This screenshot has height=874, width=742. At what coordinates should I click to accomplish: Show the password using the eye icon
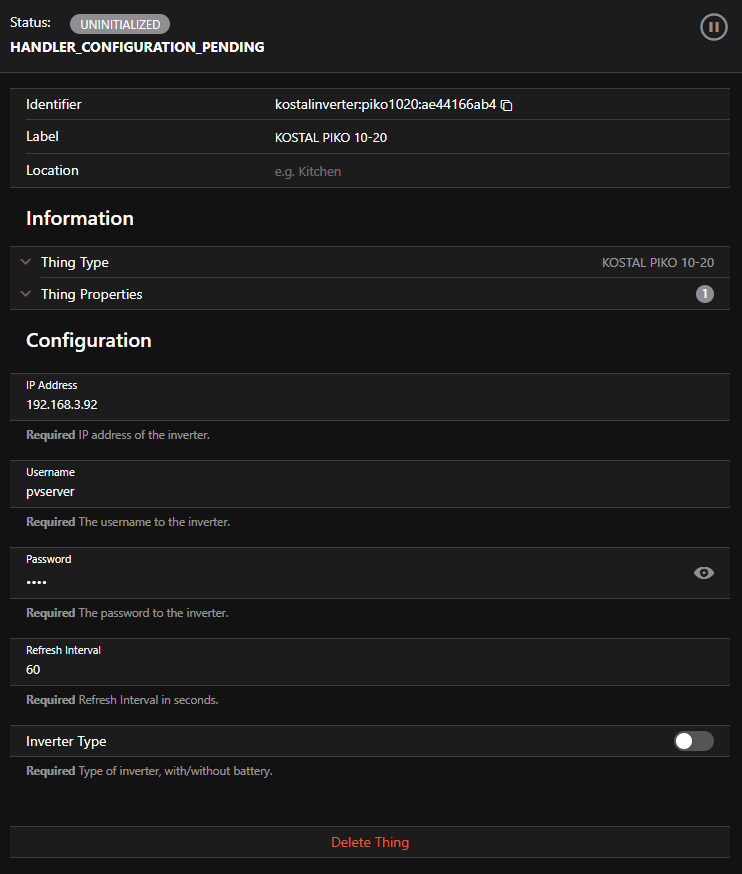704,573
